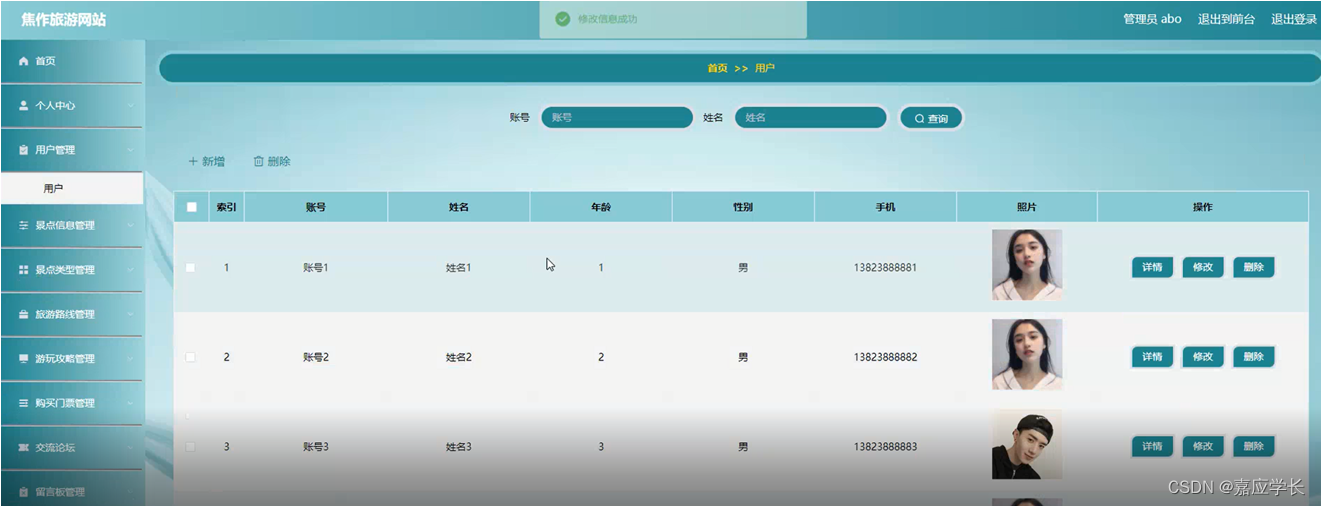This screenshot has width=1321, height=506.
Task: Click the grid icon beside 景点类型管理
Action: (x=24, y=270)
